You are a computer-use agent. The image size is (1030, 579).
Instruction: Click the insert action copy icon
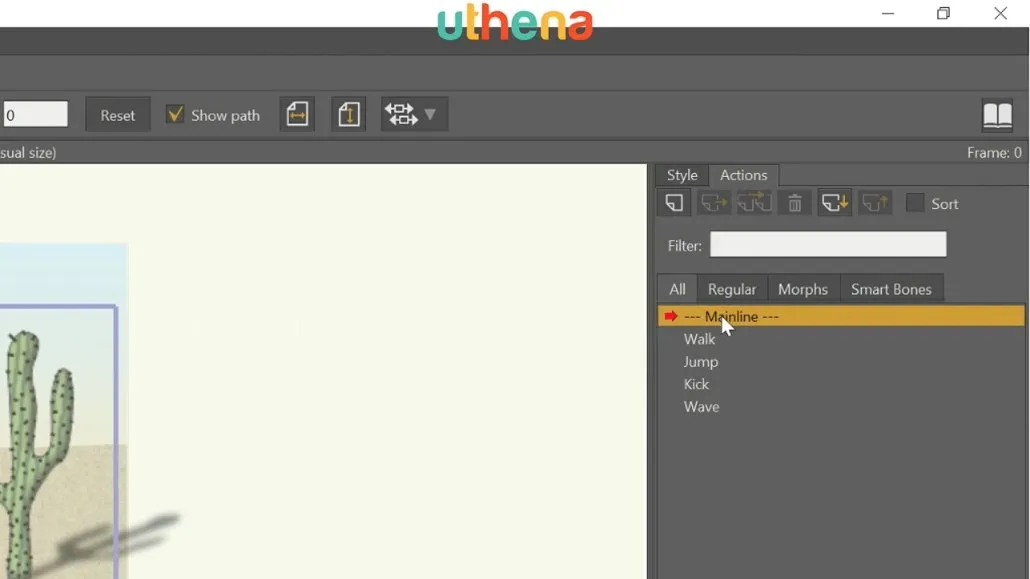click(754, 203)
